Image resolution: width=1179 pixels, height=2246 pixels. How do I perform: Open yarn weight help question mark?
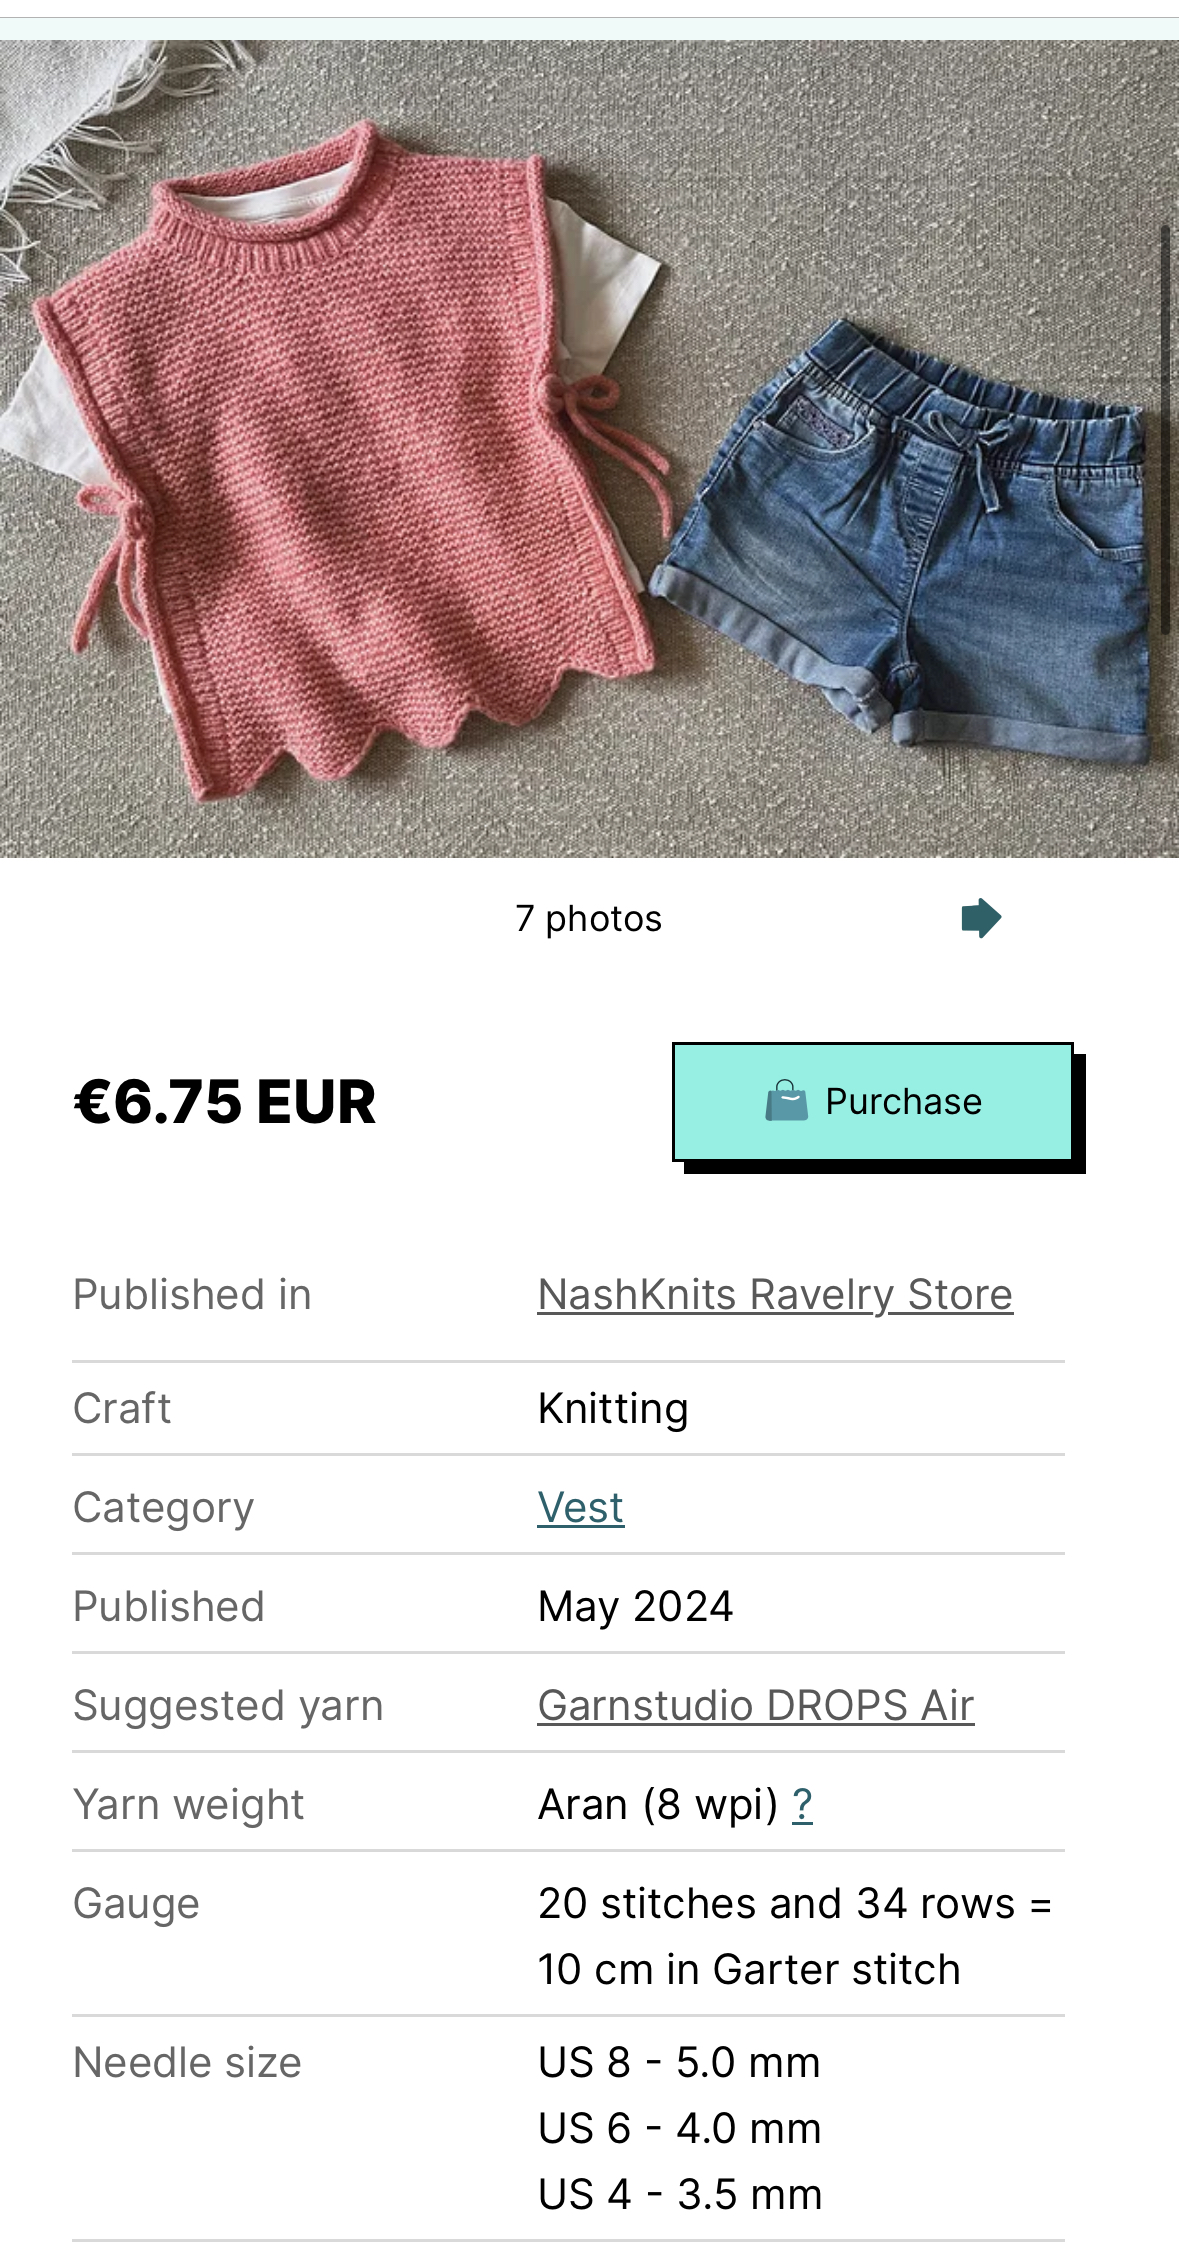click(x=802, y=1805)
